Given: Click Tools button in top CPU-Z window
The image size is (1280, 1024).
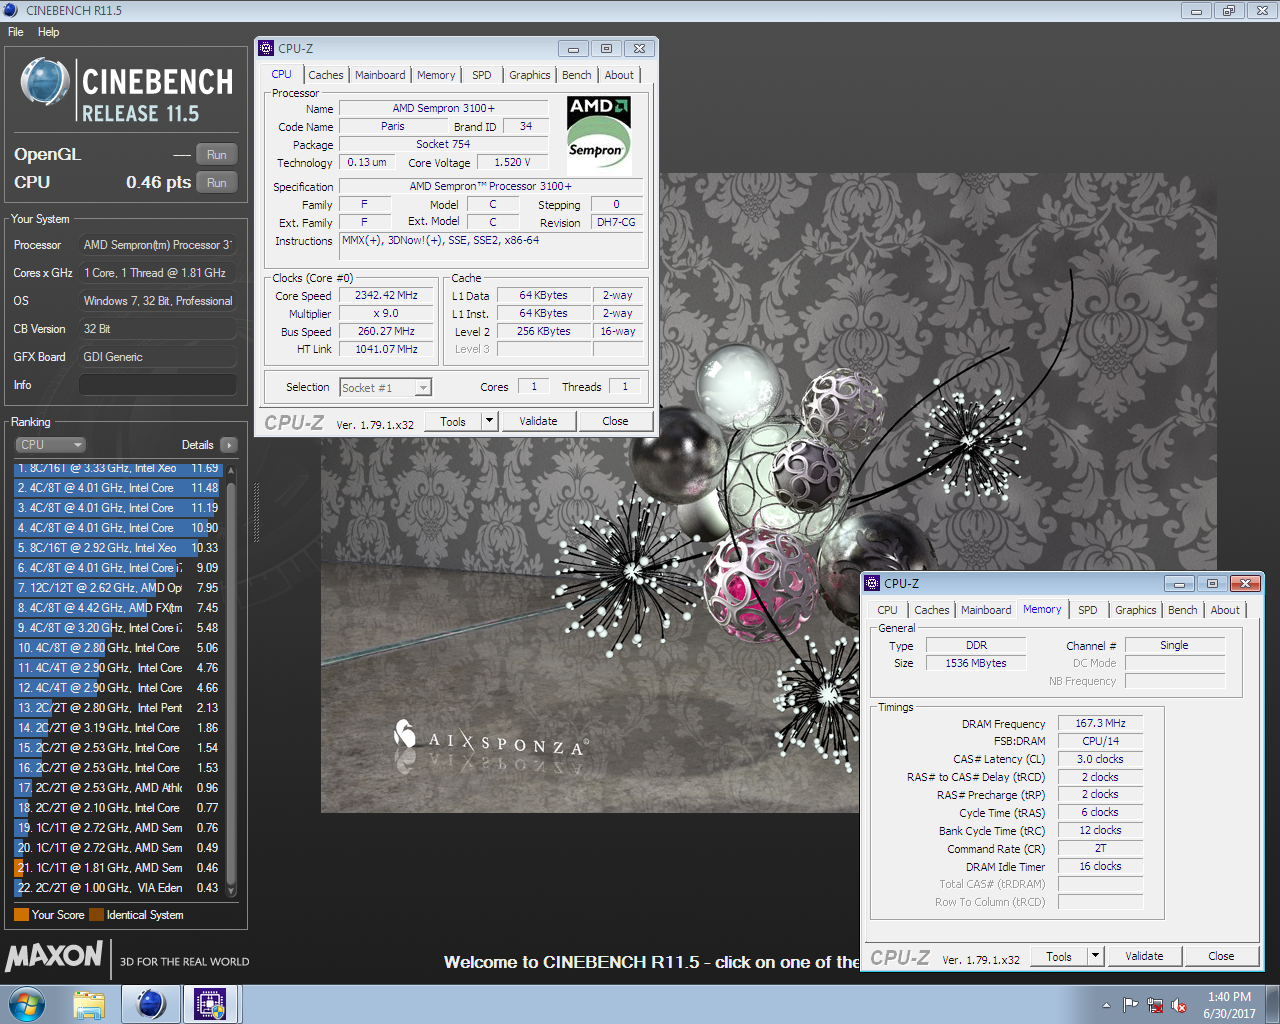Looking at the screenshot, I should pyautogui.click(x=453, y=422).
